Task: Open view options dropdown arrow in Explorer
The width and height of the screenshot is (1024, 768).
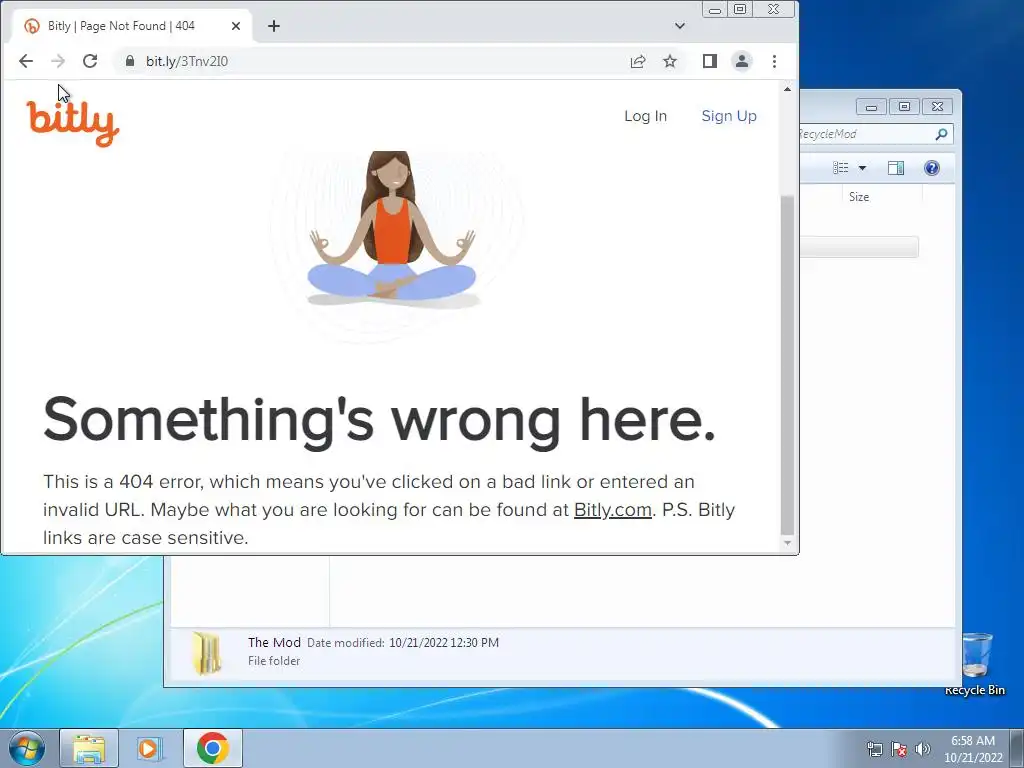Action: [862, 168]
